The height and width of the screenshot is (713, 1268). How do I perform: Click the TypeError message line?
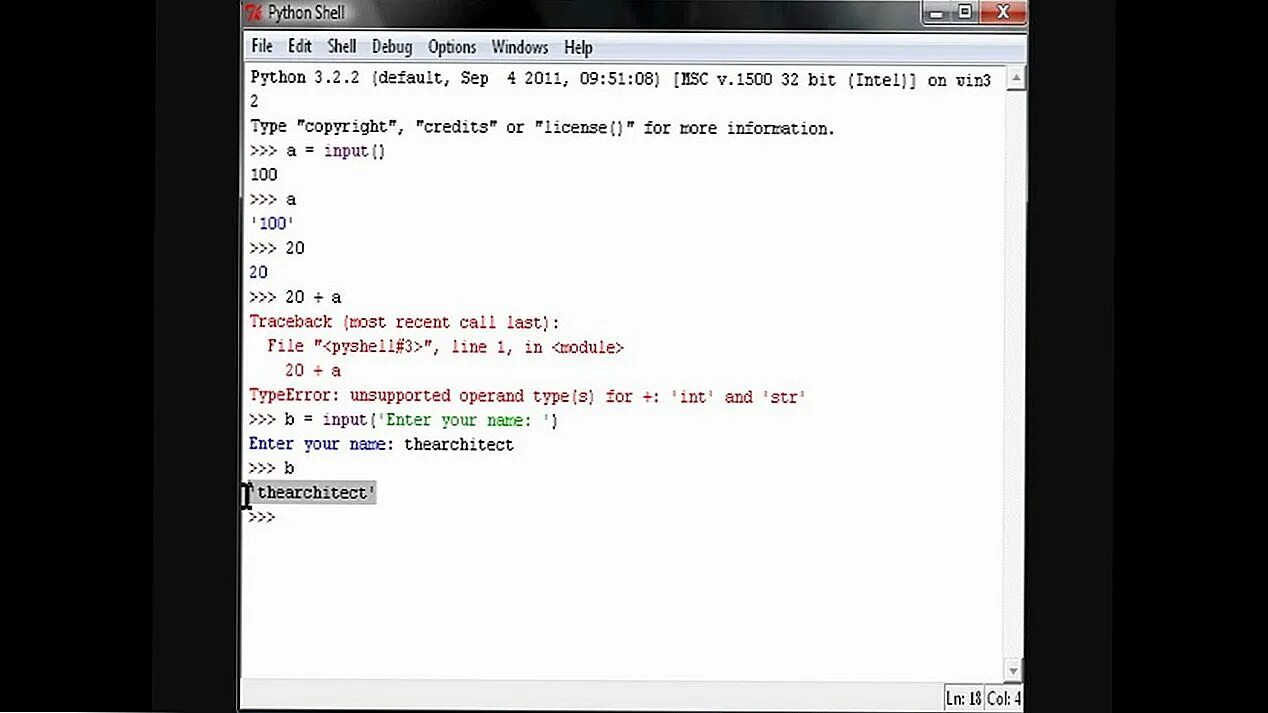[x=527, y=396]
